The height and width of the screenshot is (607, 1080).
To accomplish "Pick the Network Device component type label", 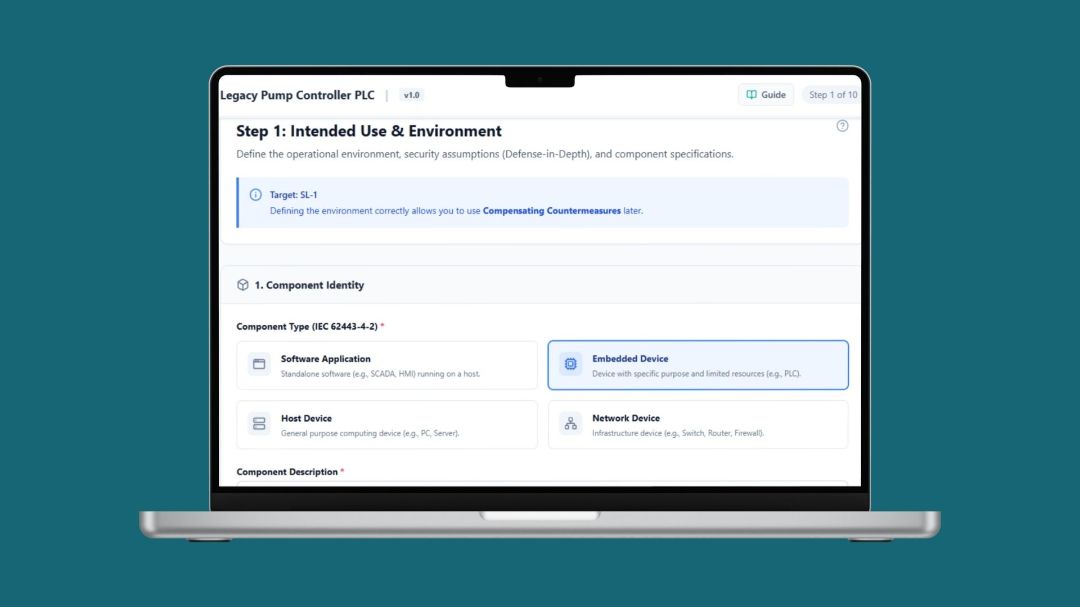I will [626, 419].
